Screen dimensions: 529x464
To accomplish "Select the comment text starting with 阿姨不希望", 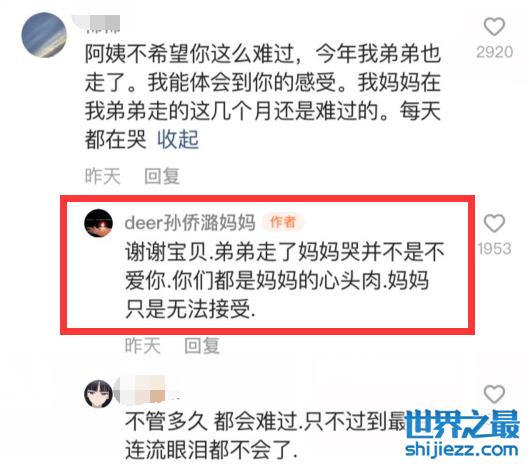I will point(263,97).
